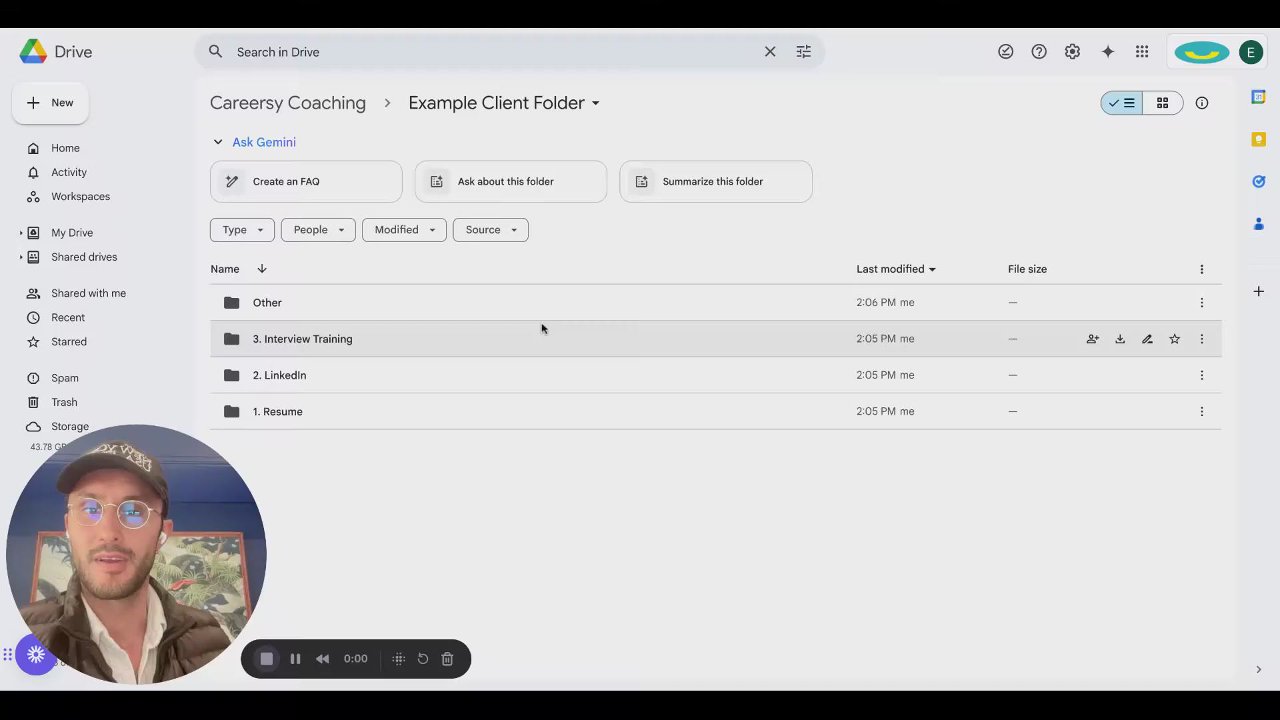Screen dimensions: 1280x720
Task: Open column header more options menu
Action: point(1201,269)
